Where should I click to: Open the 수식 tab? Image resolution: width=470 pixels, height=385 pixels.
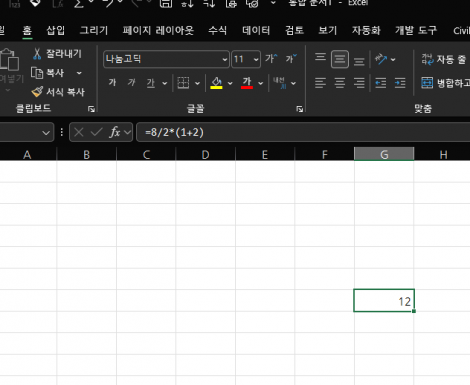tap(217, 30)
